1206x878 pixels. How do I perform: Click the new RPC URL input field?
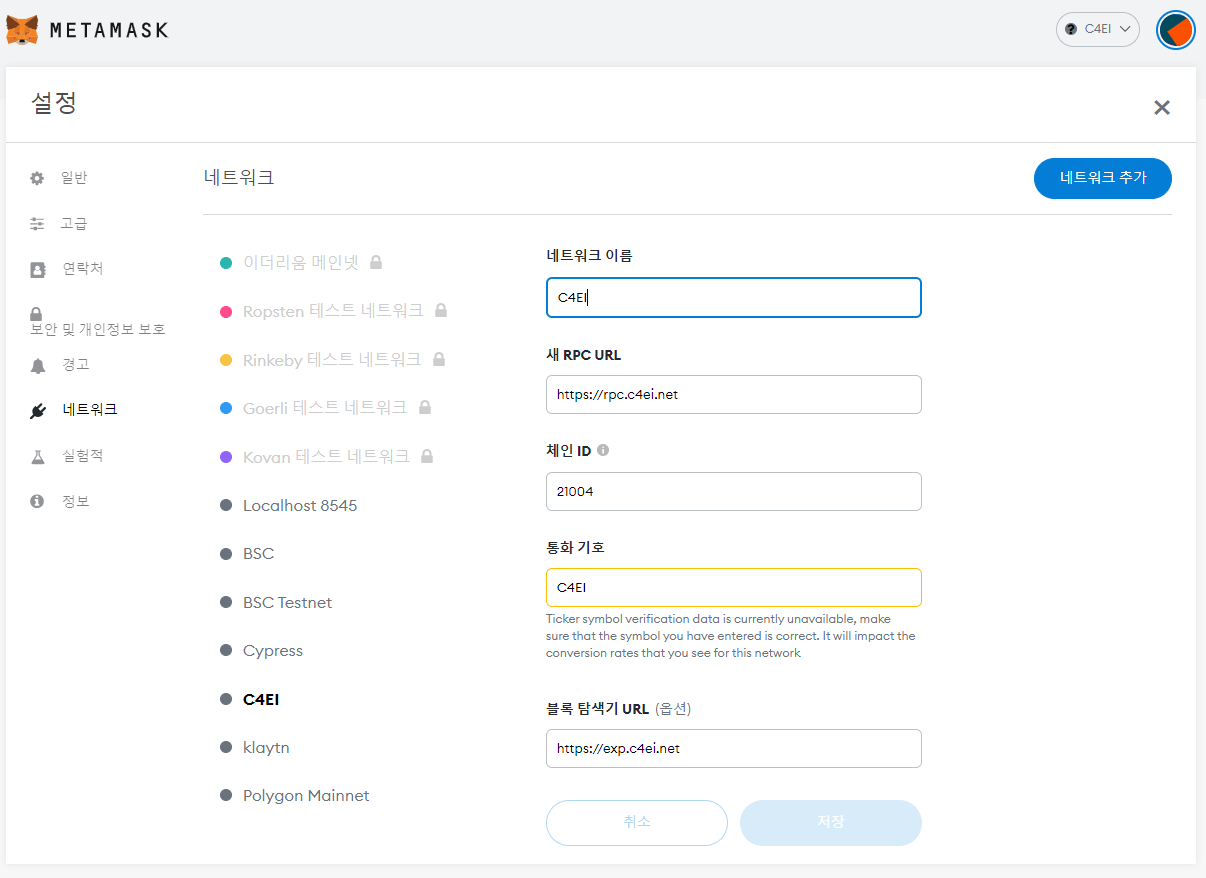(733, 394)
